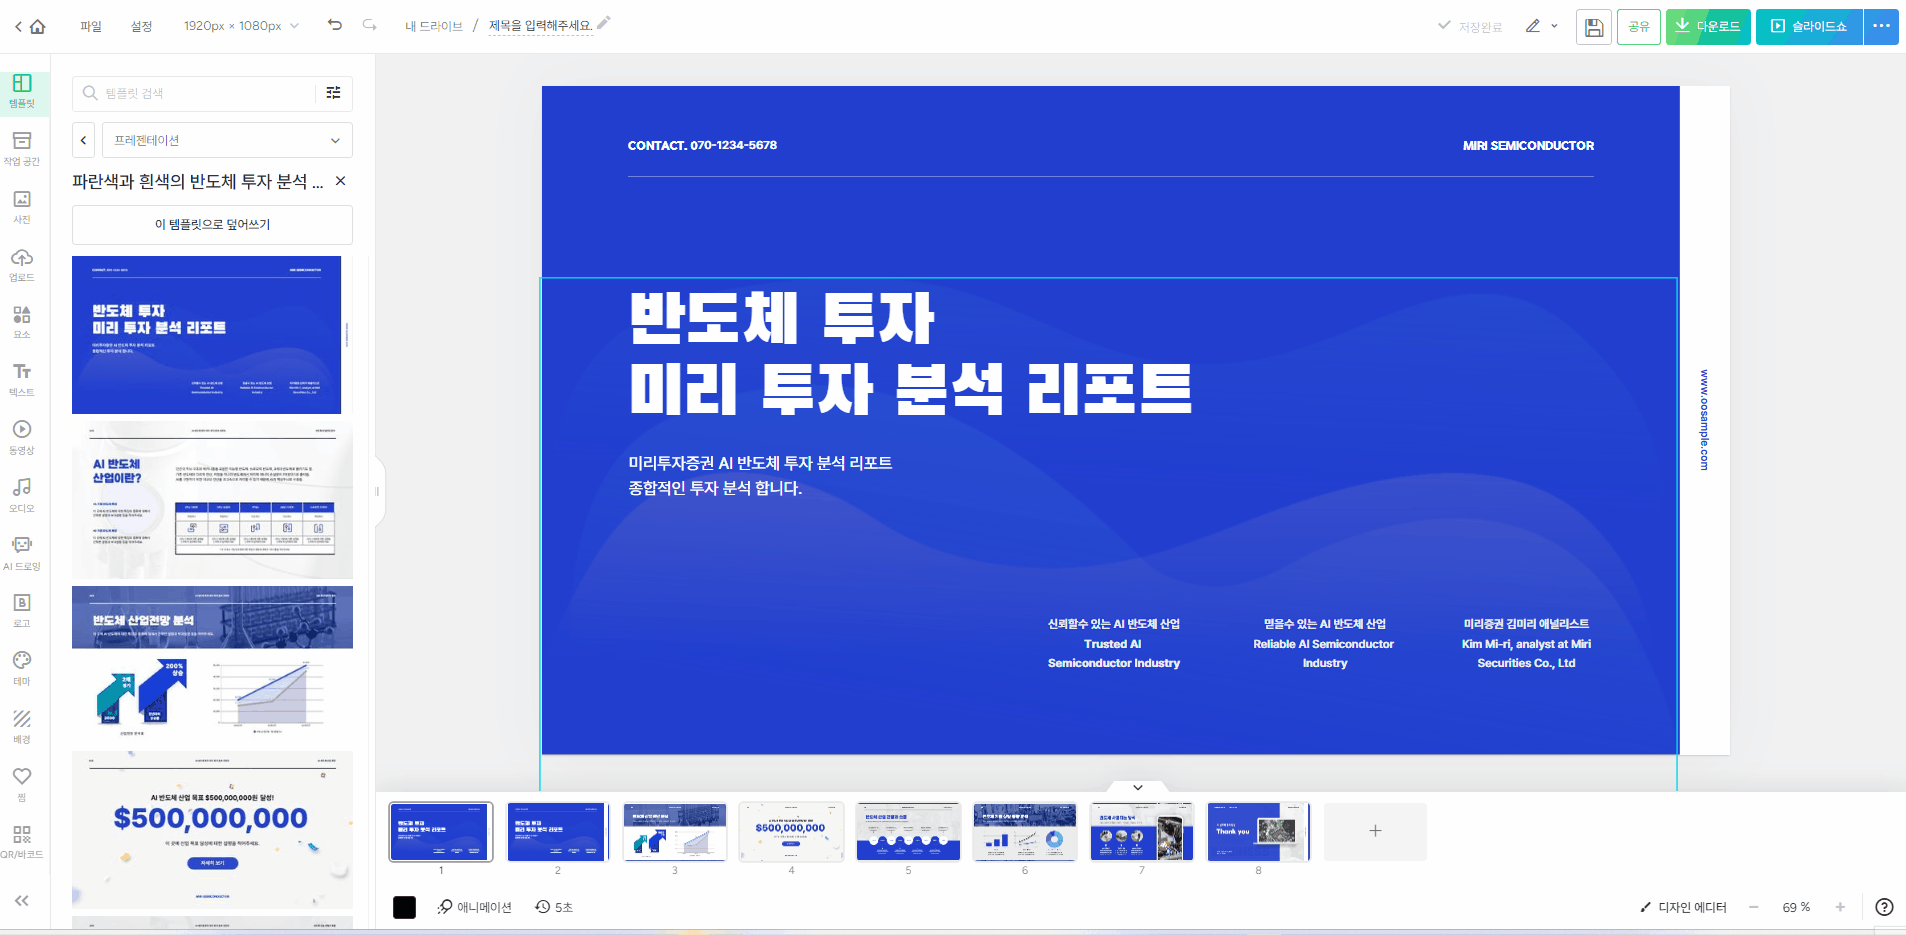Select slide 3 thumbnail in filmstrip
Viewport: 1906px width, 935px height.
pos(675,832)
